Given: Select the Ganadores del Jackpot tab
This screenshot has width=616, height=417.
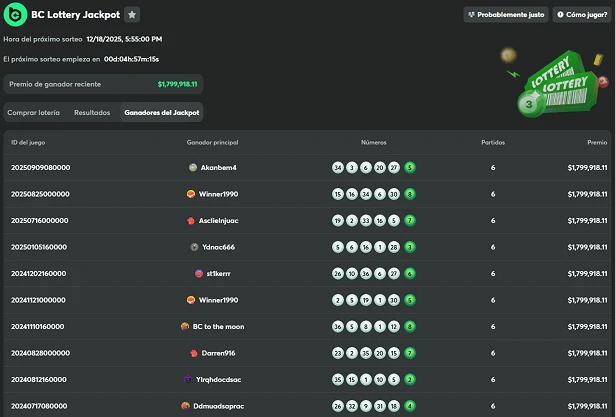Looking at the screenshot, I should [161, 113].
